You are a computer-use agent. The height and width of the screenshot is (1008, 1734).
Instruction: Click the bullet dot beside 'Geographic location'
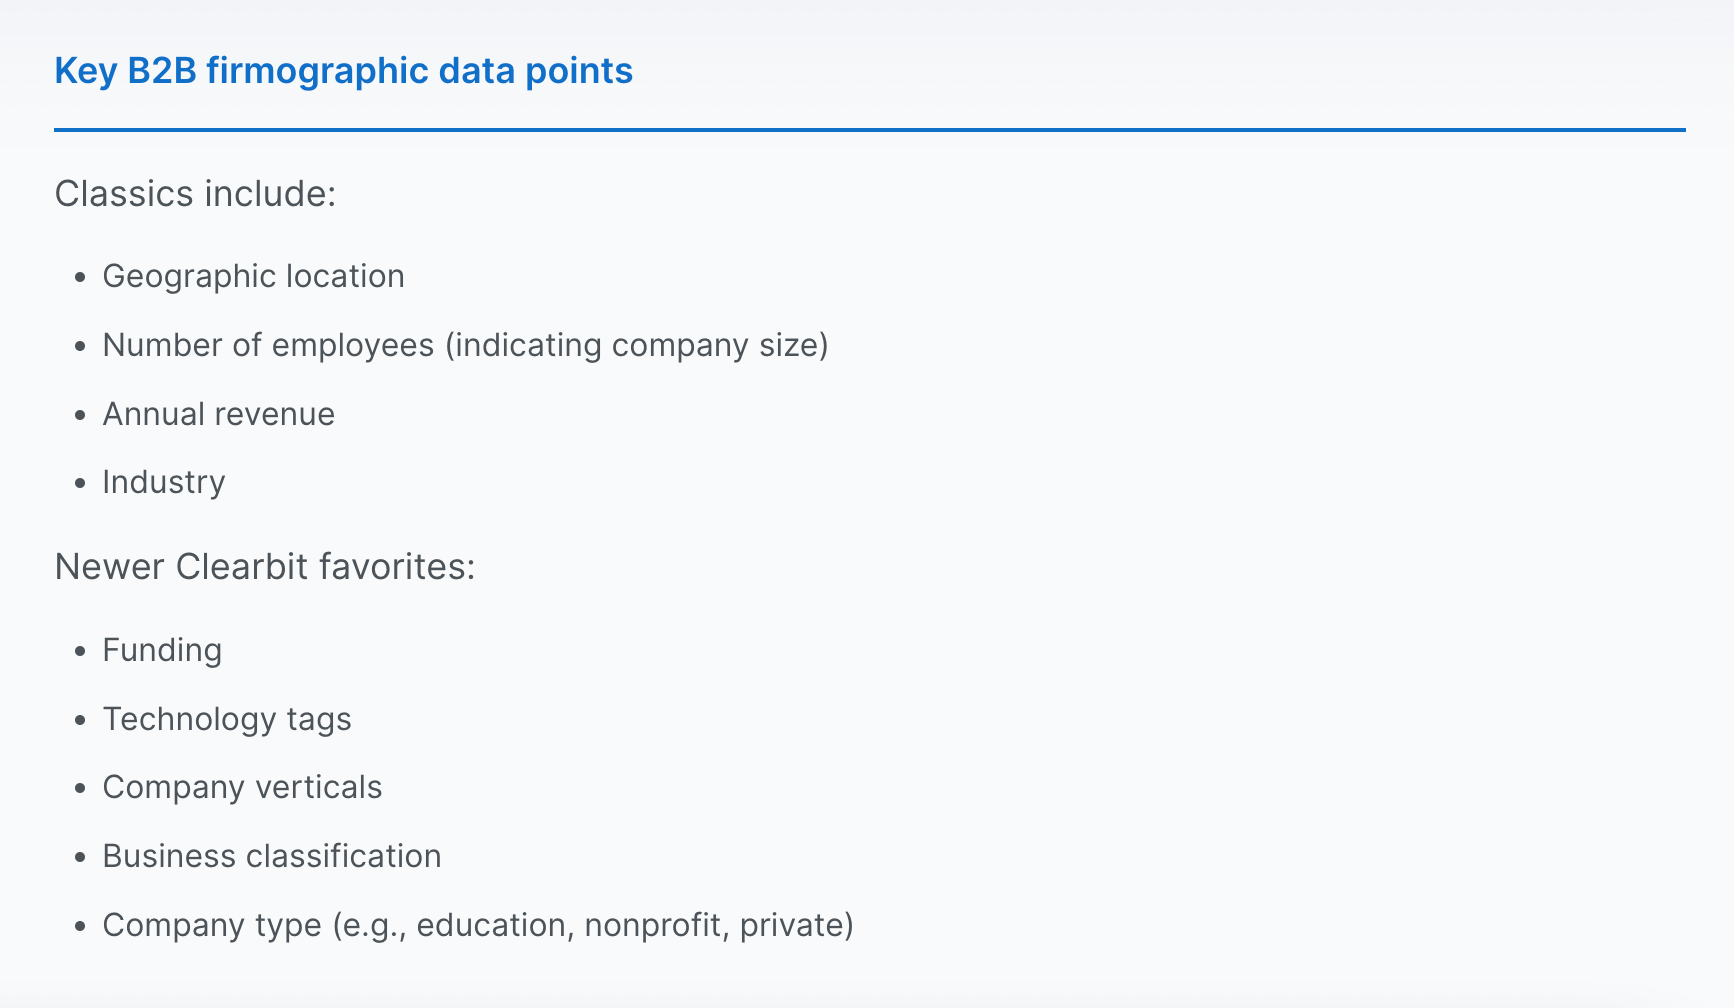tap(81, 277)
